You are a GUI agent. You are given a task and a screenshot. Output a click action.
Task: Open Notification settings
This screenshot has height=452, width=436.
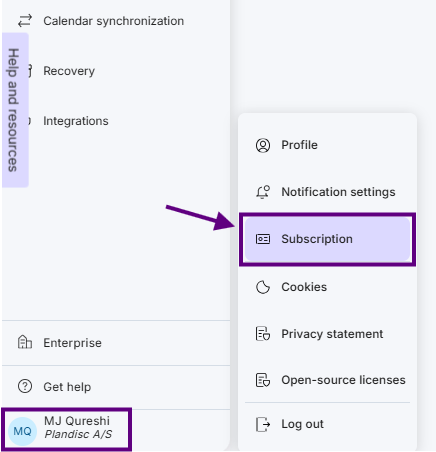(x=327, y=192)
